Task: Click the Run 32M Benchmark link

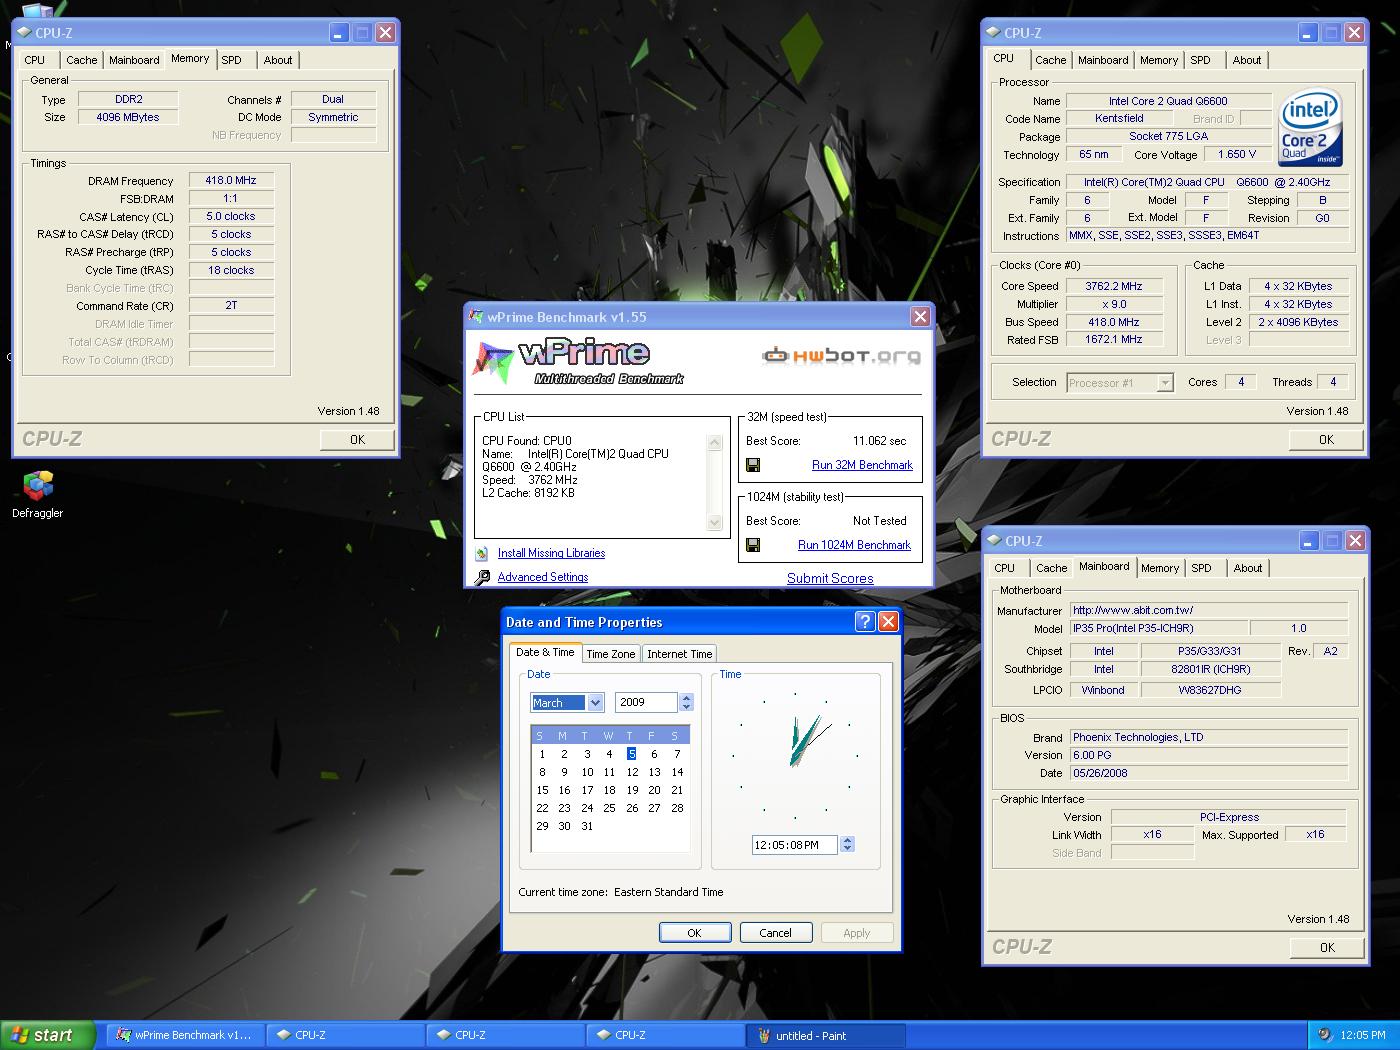Action: coord(862,465)
